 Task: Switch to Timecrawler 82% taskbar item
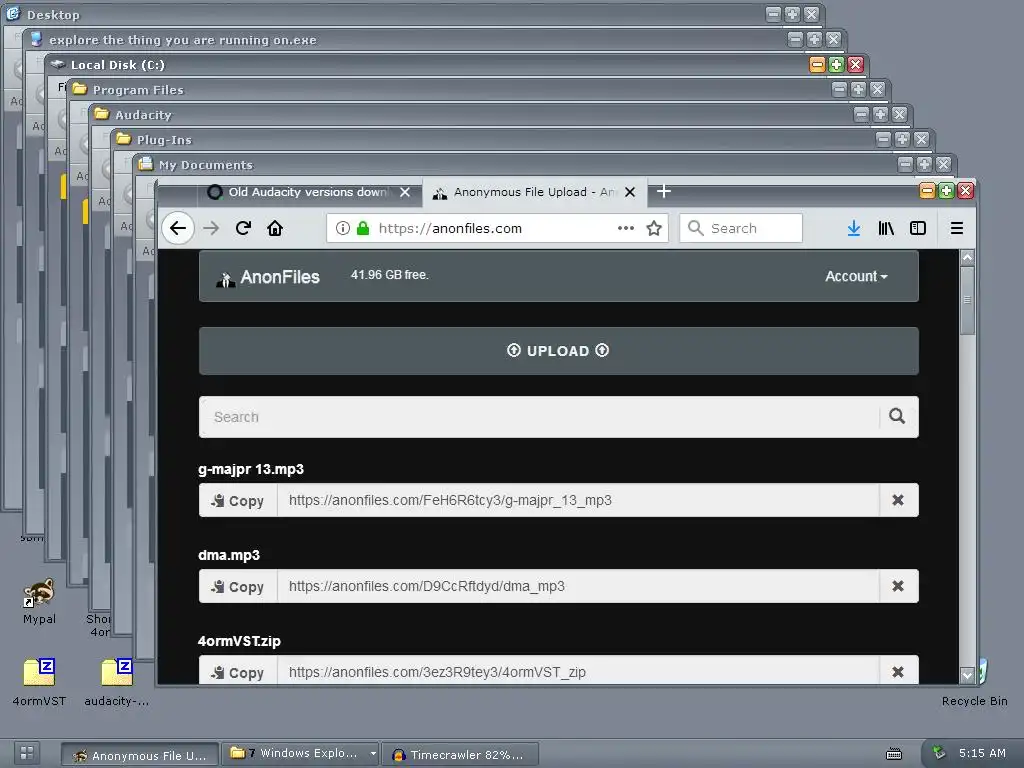click(x=460, y=754)
